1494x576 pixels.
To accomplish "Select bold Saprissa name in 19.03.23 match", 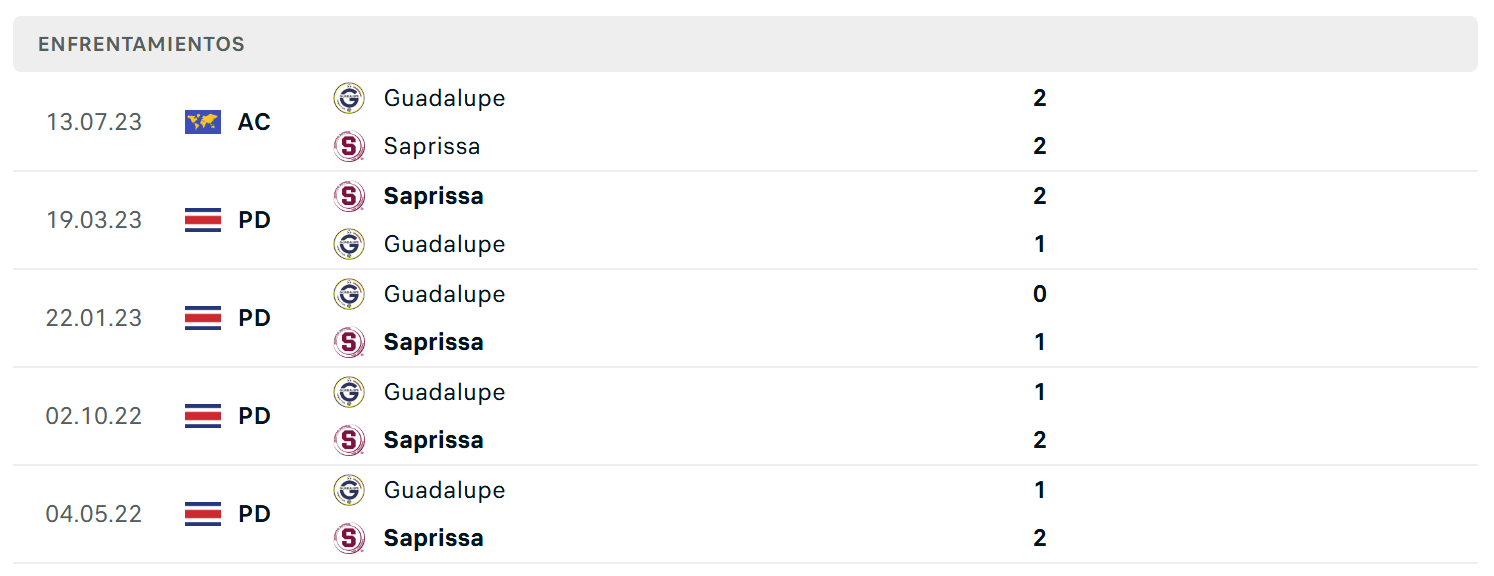I will (x=434, y=196).
